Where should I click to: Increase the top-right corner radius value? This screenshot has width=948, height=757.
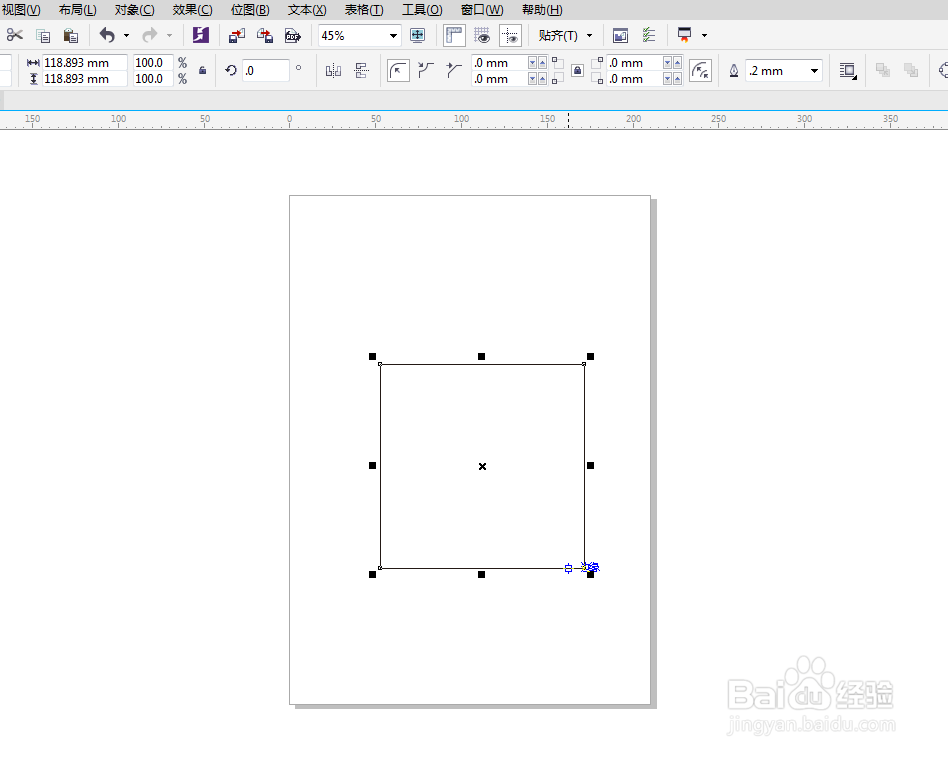click(677, 63)
